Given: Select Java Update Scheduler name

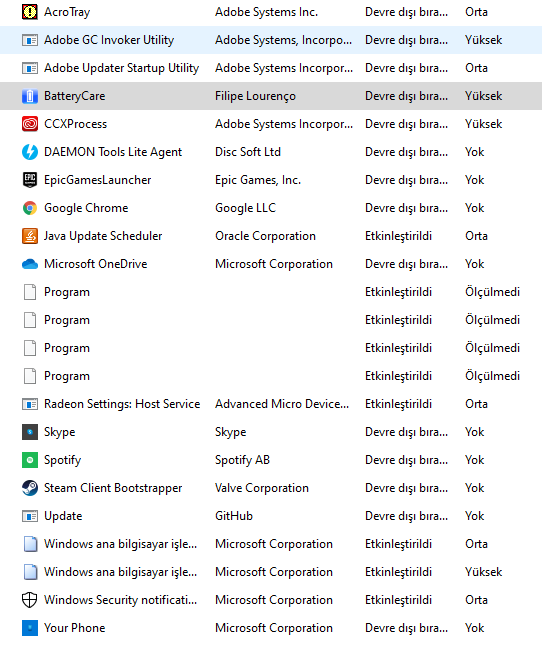Looking at the screenshot, I should (x=103, y=236).
